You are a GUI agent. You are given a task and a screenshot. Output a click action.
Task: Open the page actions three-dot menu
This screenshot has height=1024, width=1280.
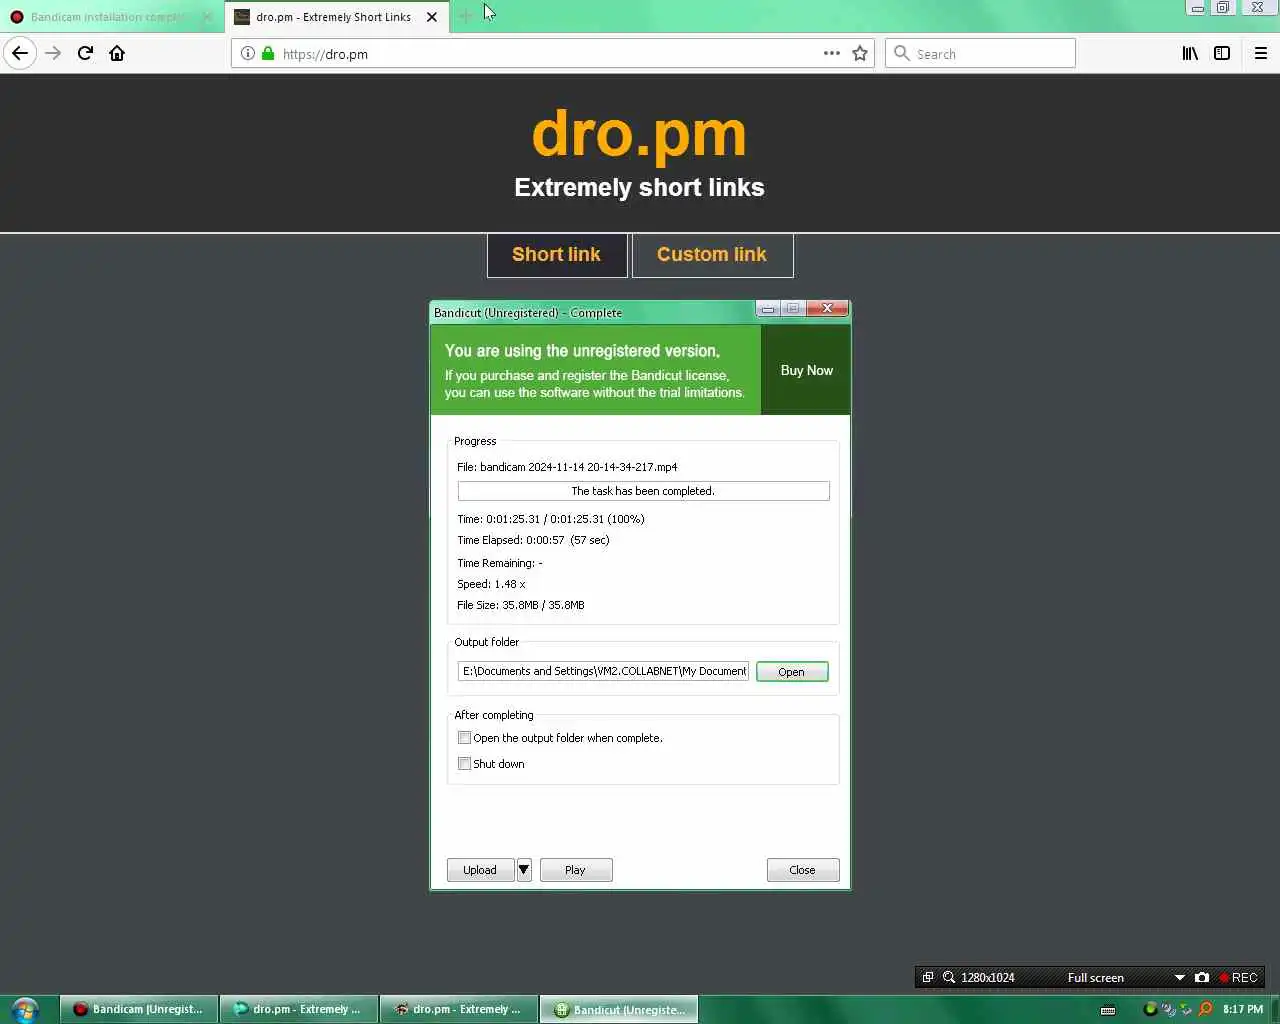click(832, 53)
